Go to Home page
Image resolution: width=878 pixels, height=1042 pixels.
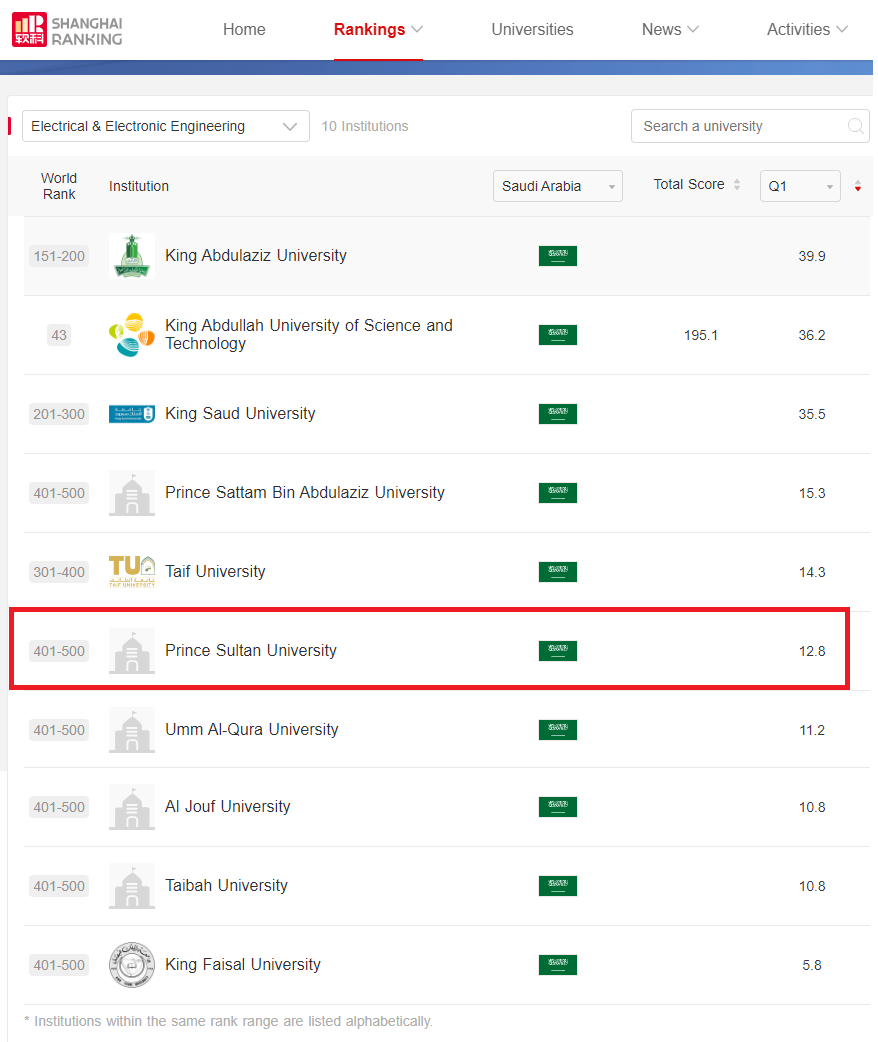point(244,30)
